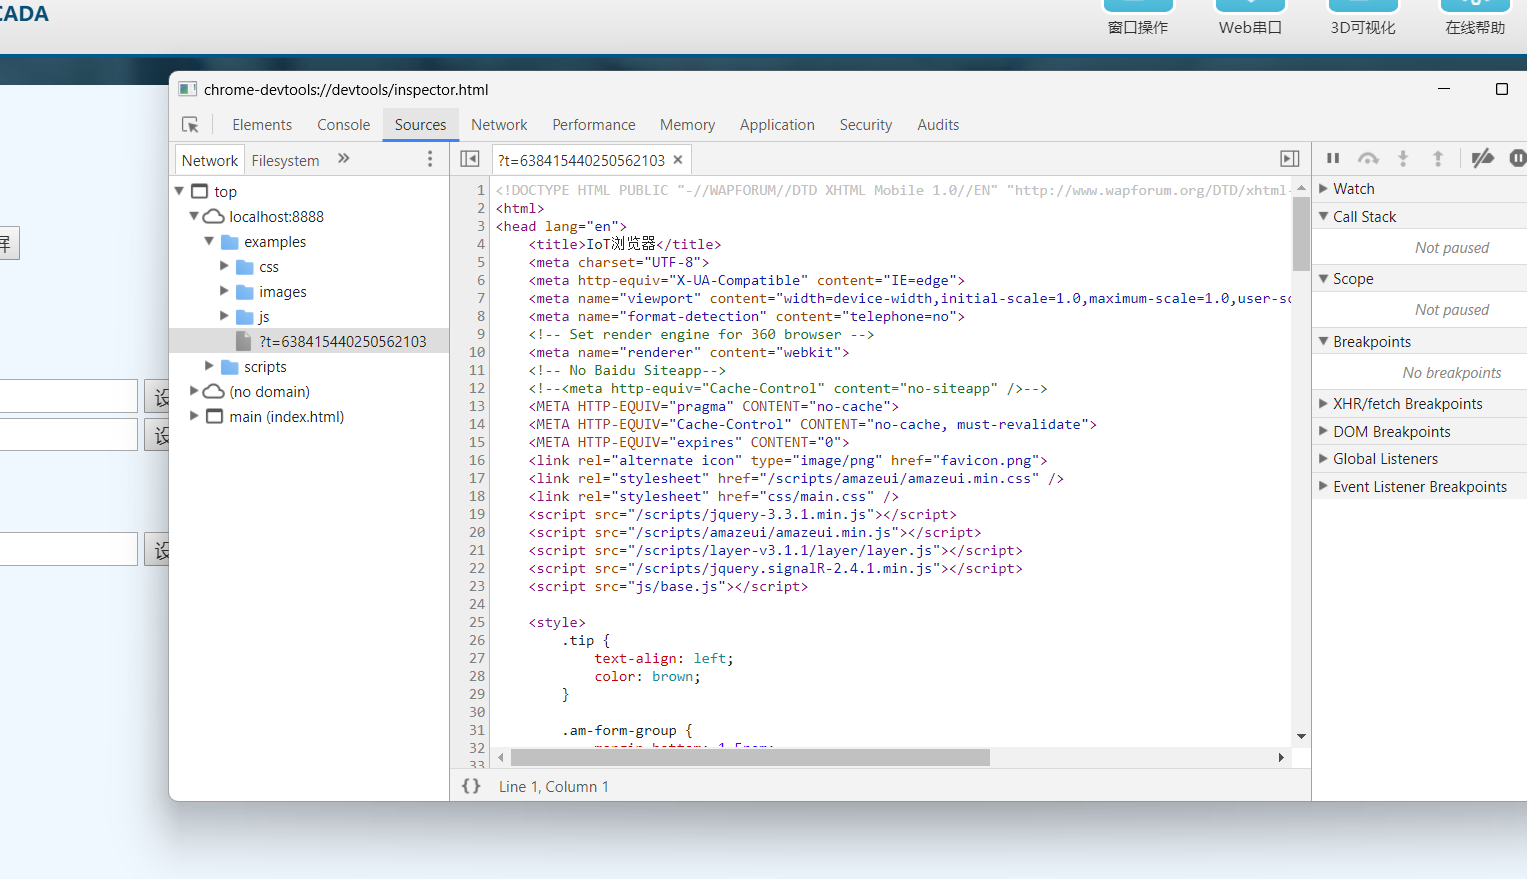This screenshot has width=1527, height=879.
Task: Click the code editor horizontal scrollbar thumb
Action: [750, 758]
